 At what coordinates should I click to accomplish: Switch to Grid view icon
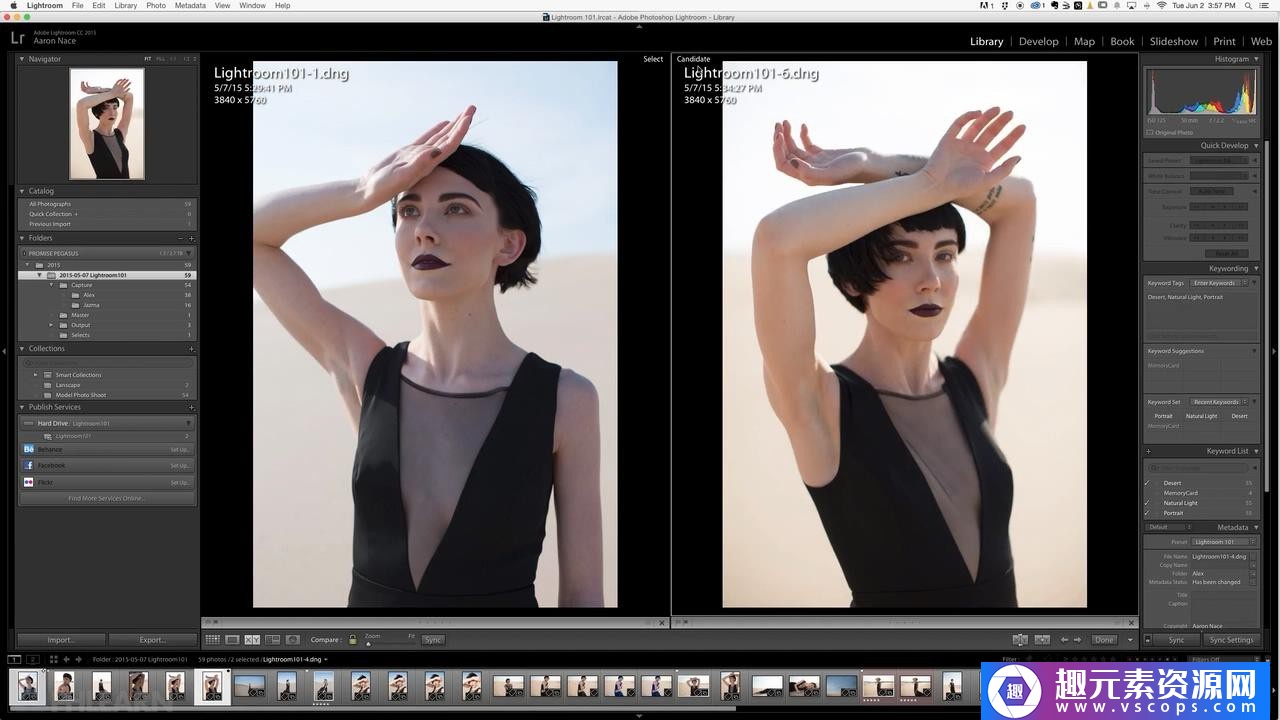(x=212, y=640)
